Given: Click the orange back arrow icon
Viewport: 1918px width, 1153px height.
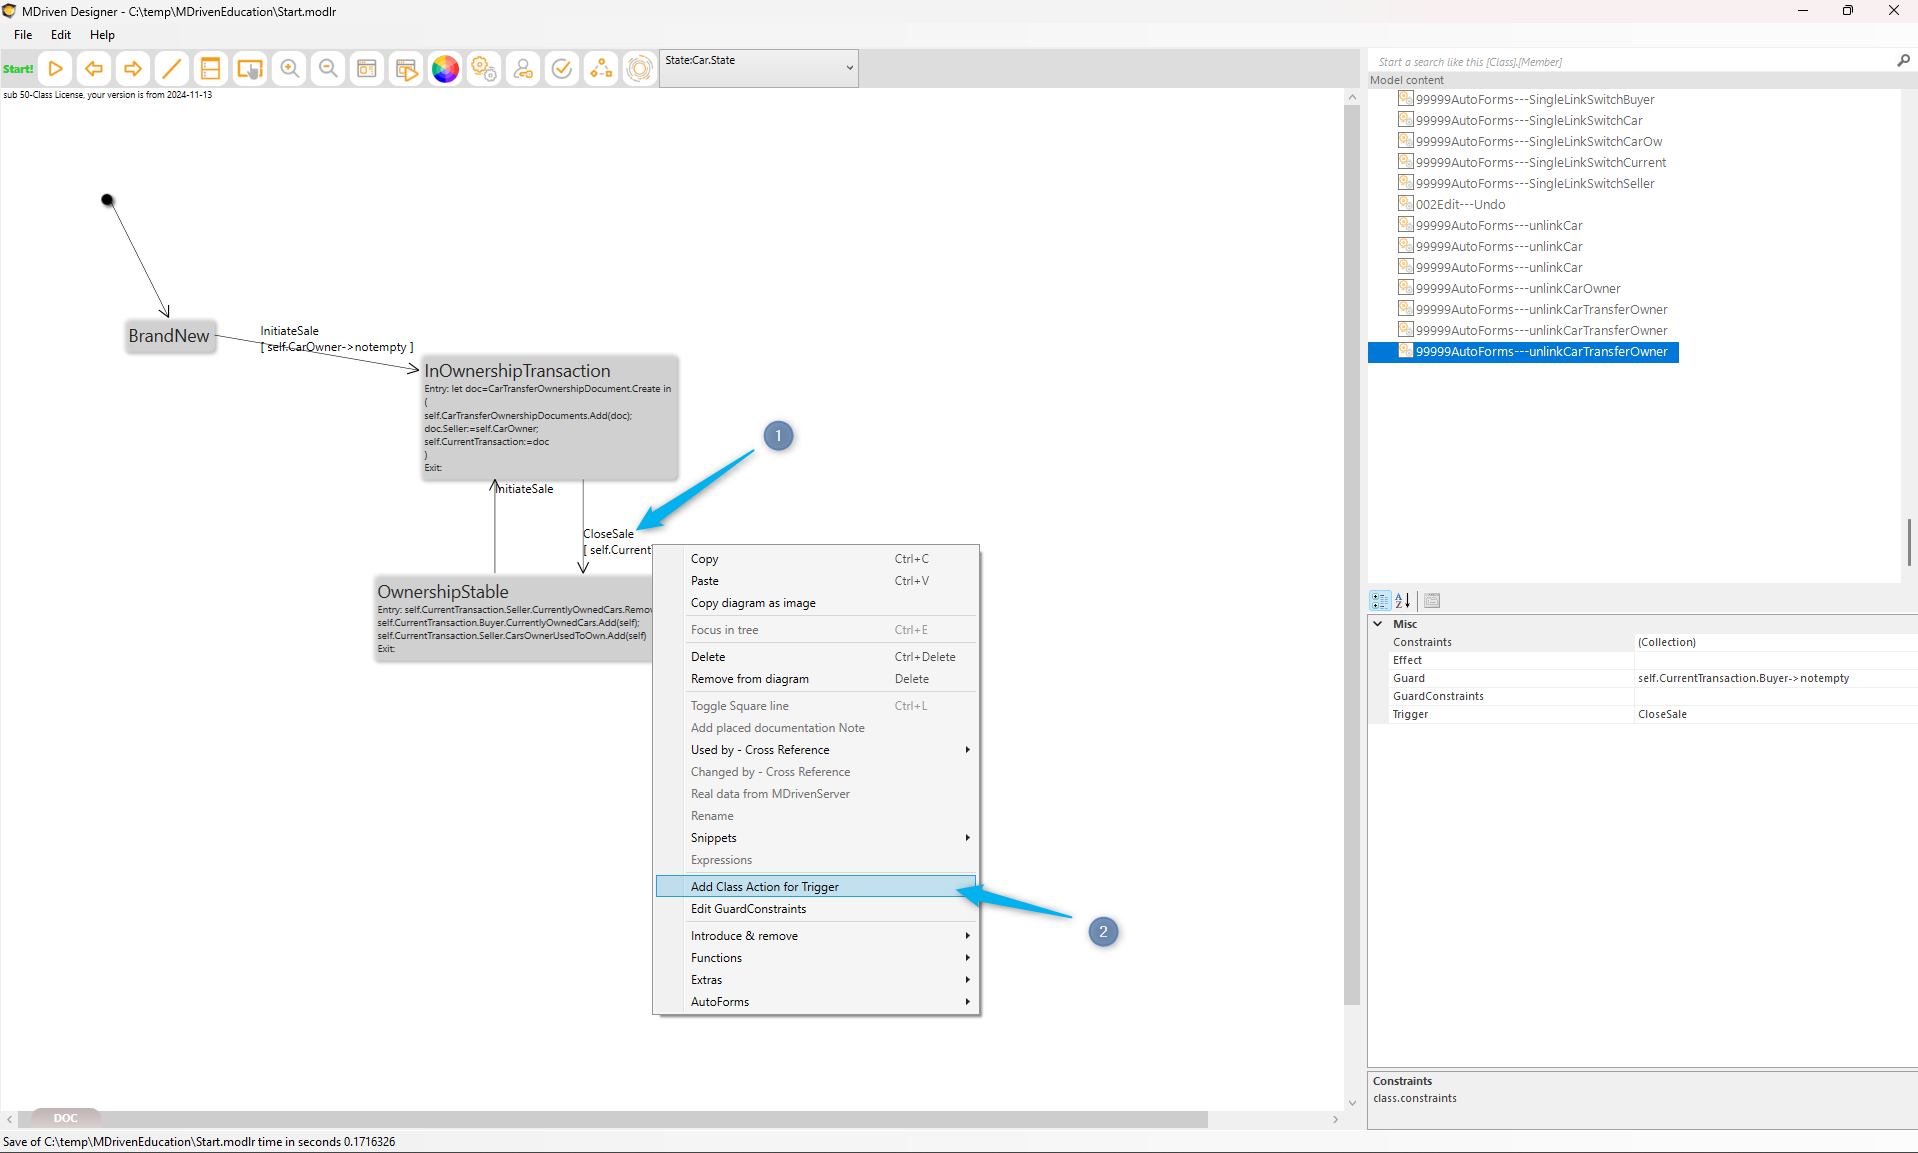Looking at the screenshot, I should pyautogui.click(x=94, y=69).
